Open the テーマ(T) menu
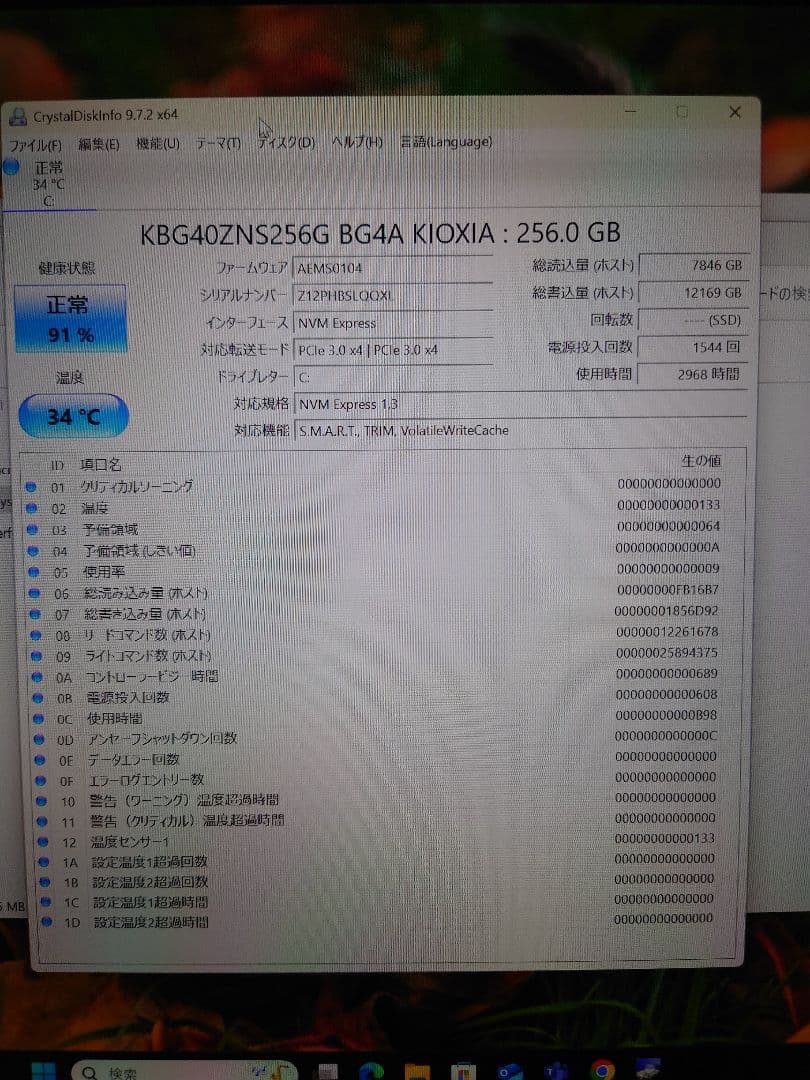The image size is (810, 1080). pyautogui.click(x=217, y=144)
